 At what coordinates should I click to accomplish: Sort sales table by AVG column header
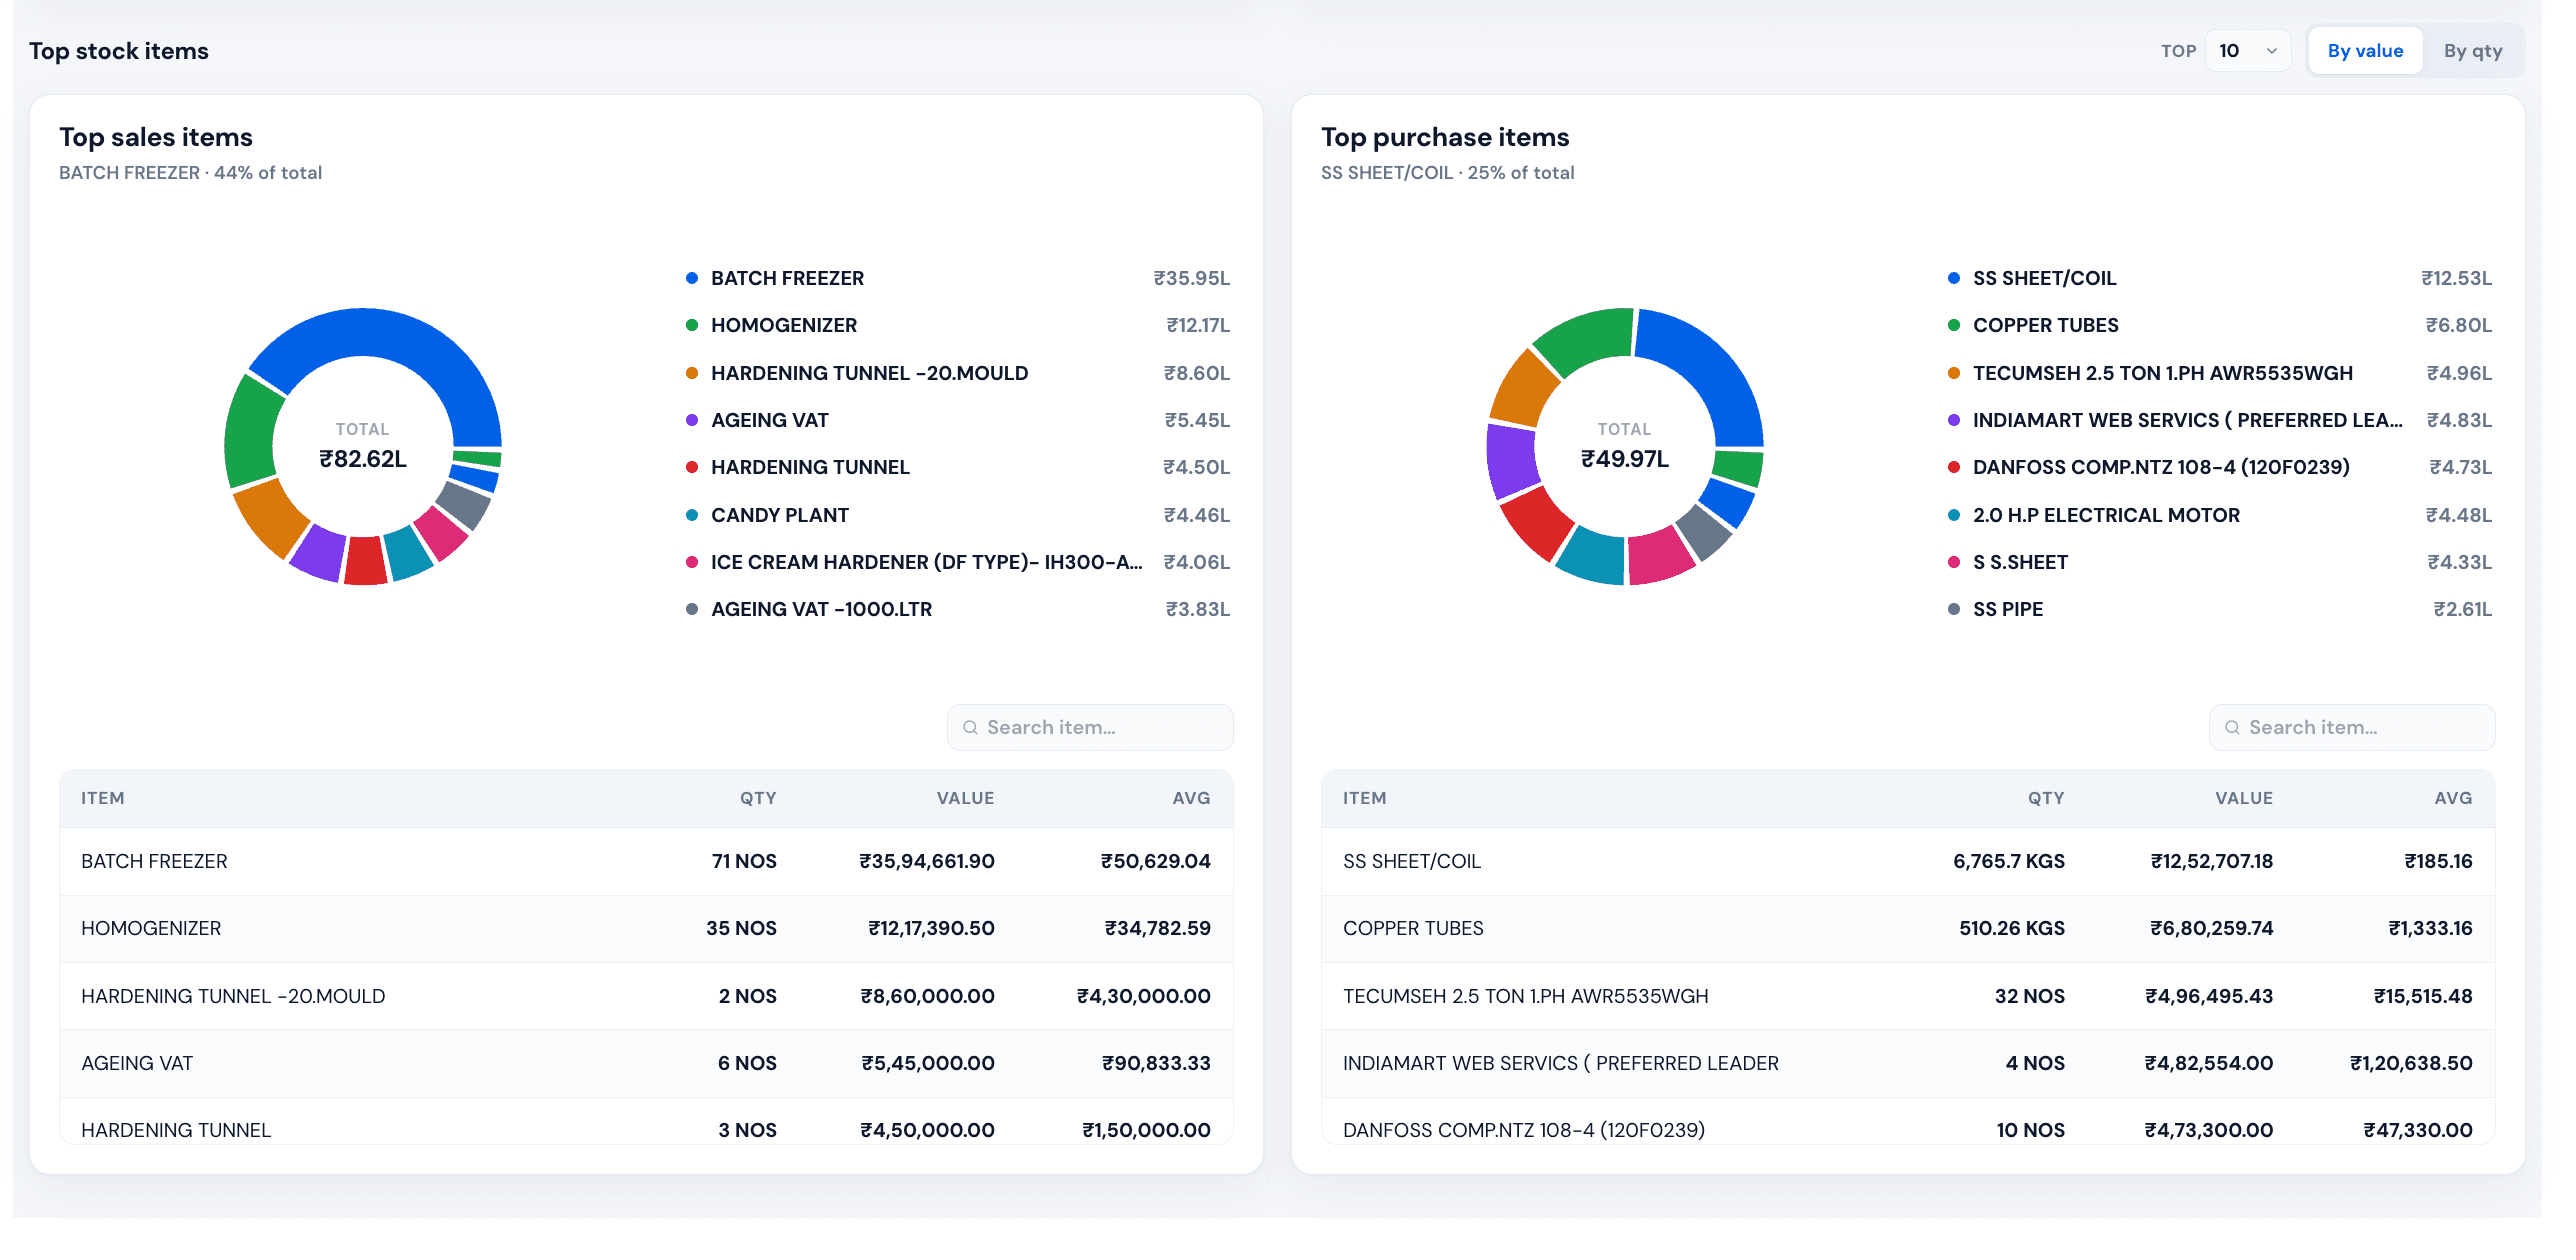tap(1191, 798)
